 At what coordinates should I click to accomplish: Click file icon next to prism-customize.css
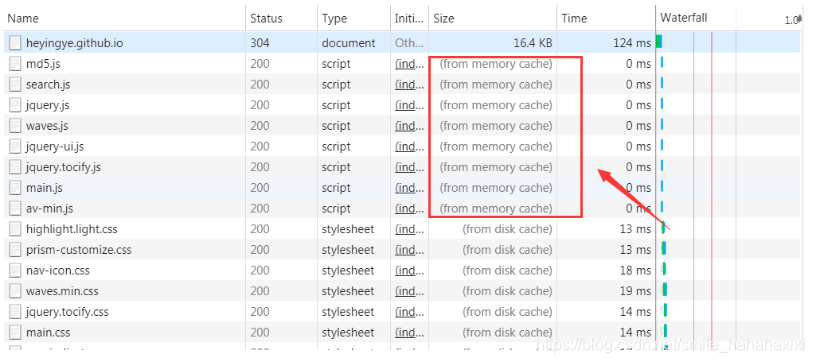click(16, 250)
